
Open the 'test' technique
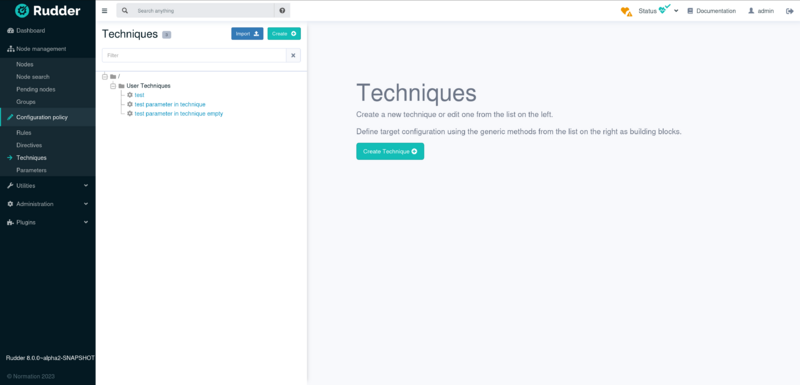(x=139, y=95)
